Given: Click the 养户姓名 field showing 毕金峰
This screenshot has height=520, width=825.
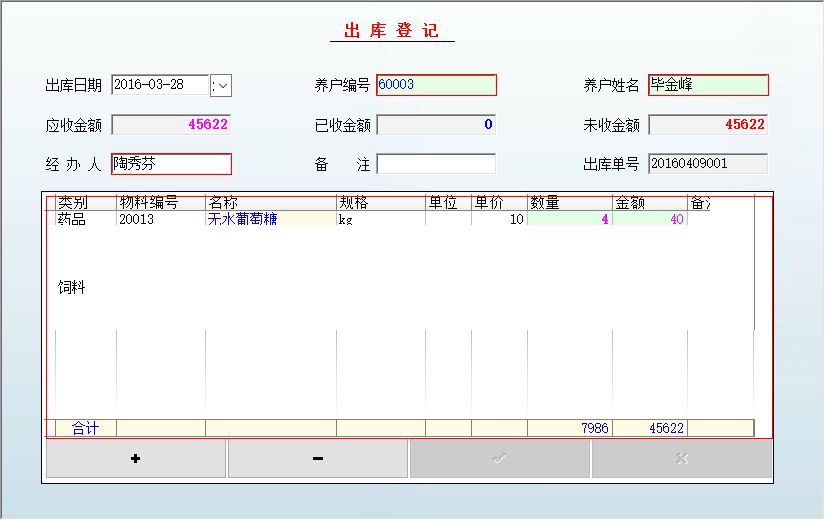Looking at the screenshot, I should [x=708, y=85].
